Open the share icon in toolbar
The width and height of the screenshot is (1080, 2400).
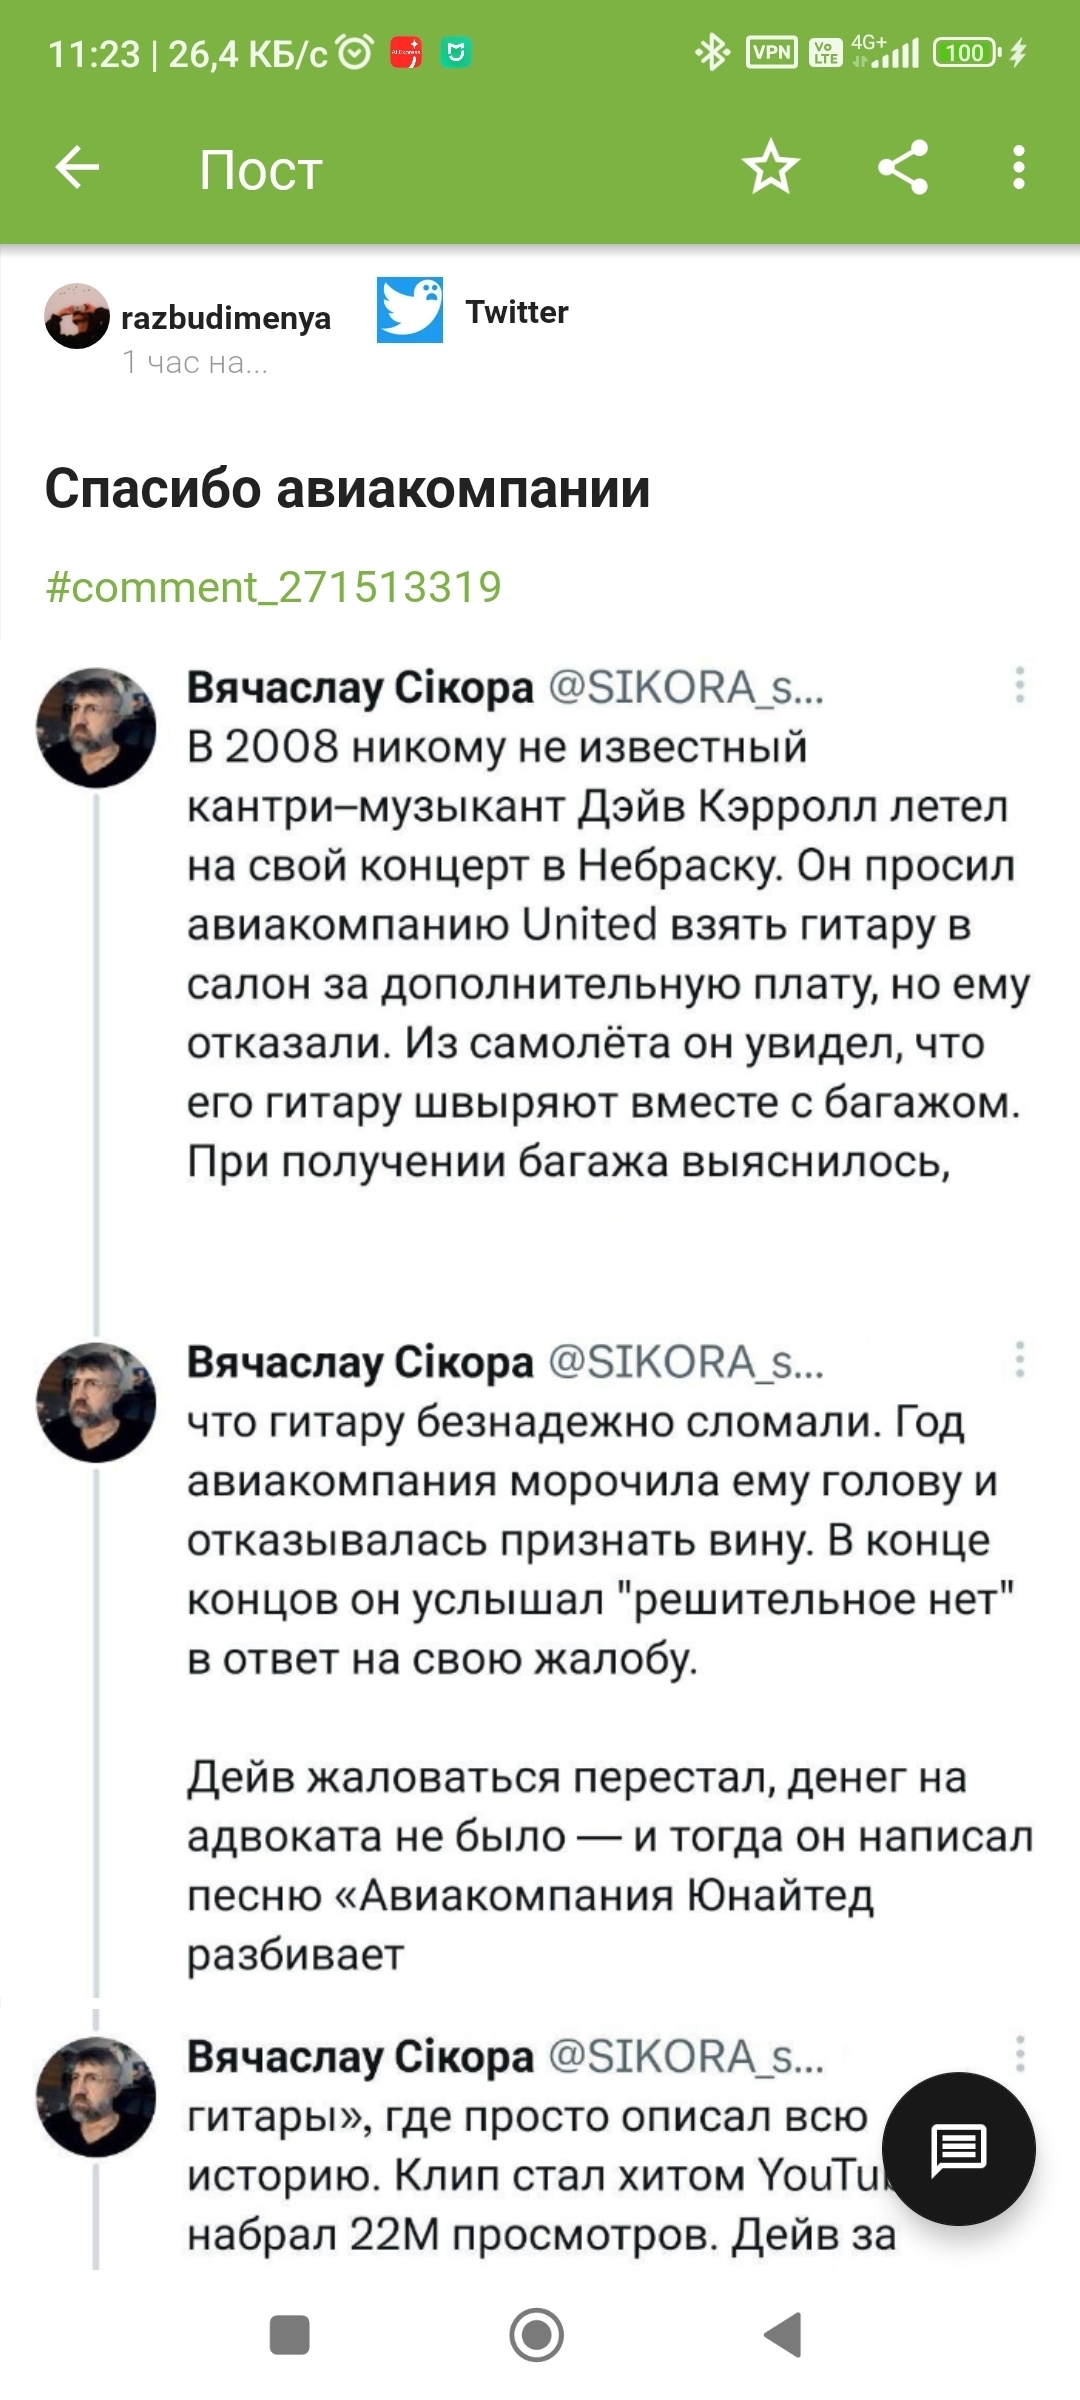[903, 167]
